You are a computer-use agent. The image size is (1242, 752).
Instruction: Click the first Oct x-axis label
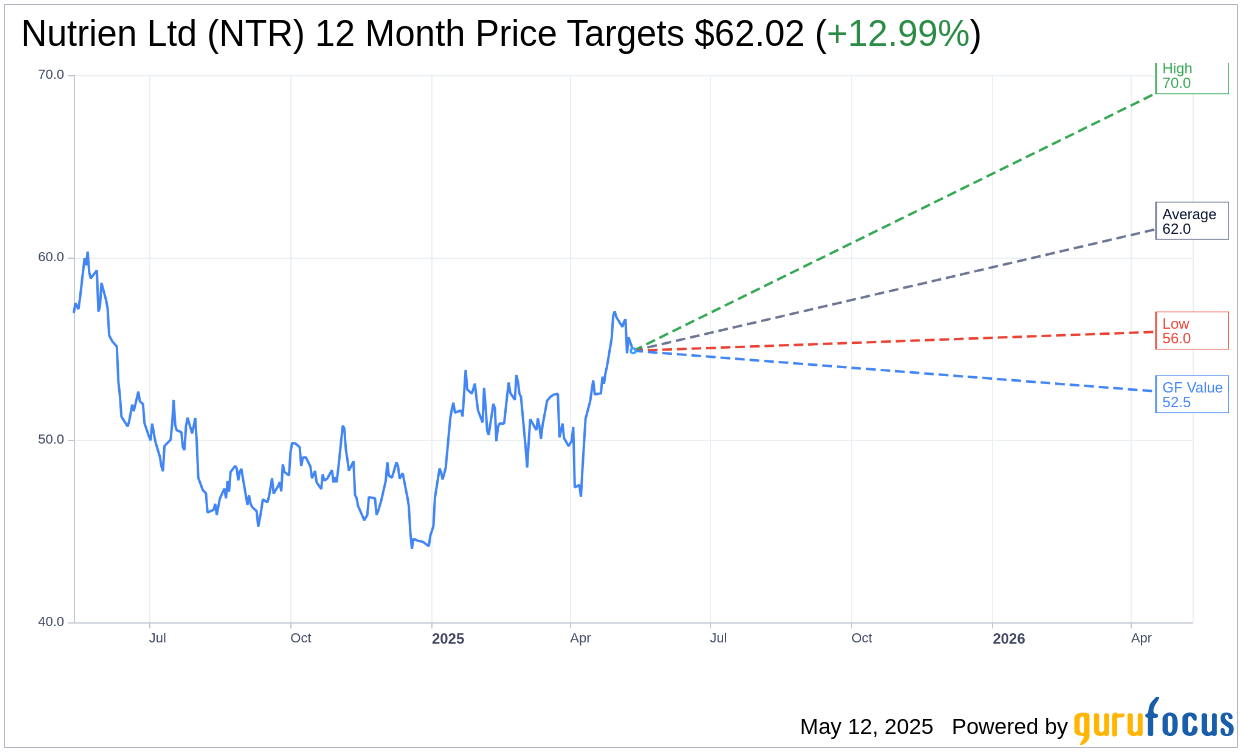pyautogui.click(x=300, y=638)
